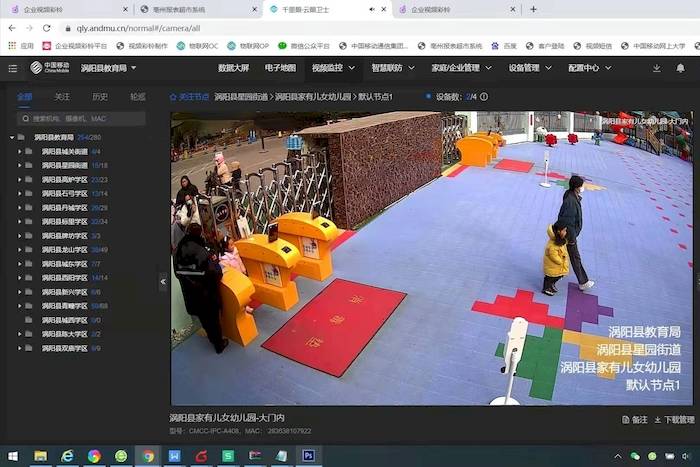Launch Internet Explorer from the taskbar
This screenshot has height=467, width=700.
click(x=67, y=456)
